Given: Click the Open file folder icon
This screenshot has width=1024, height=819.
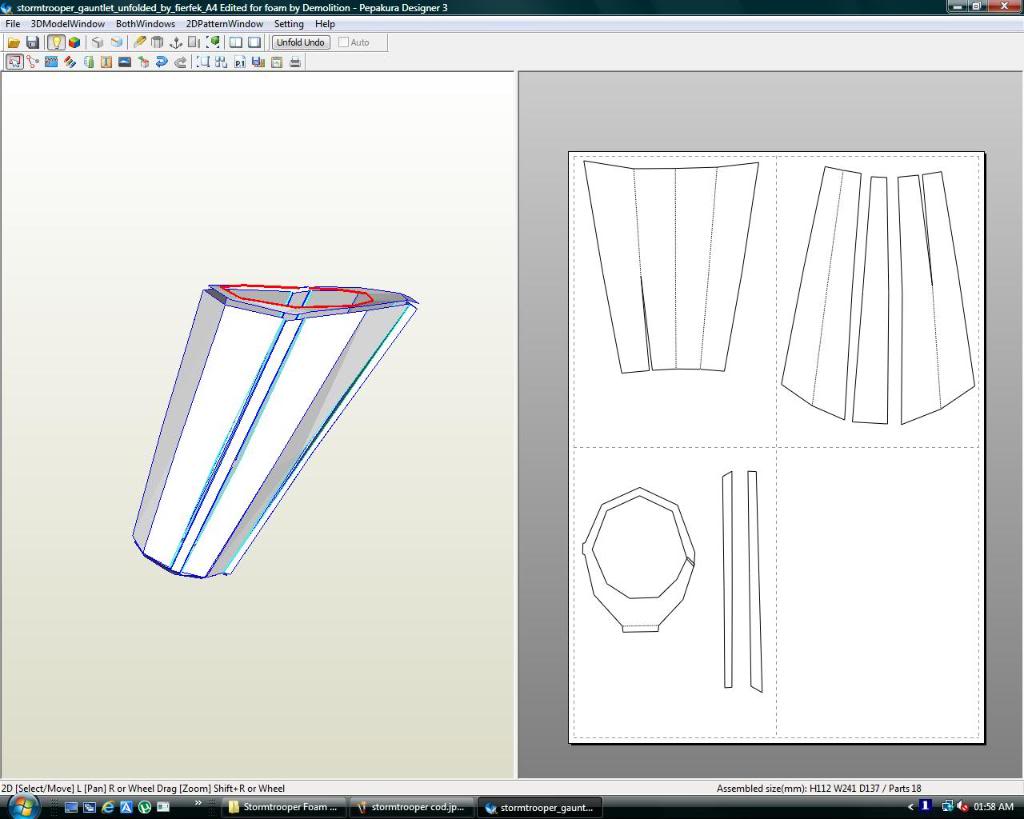Looking at the screenshot, I should (14, 43).
